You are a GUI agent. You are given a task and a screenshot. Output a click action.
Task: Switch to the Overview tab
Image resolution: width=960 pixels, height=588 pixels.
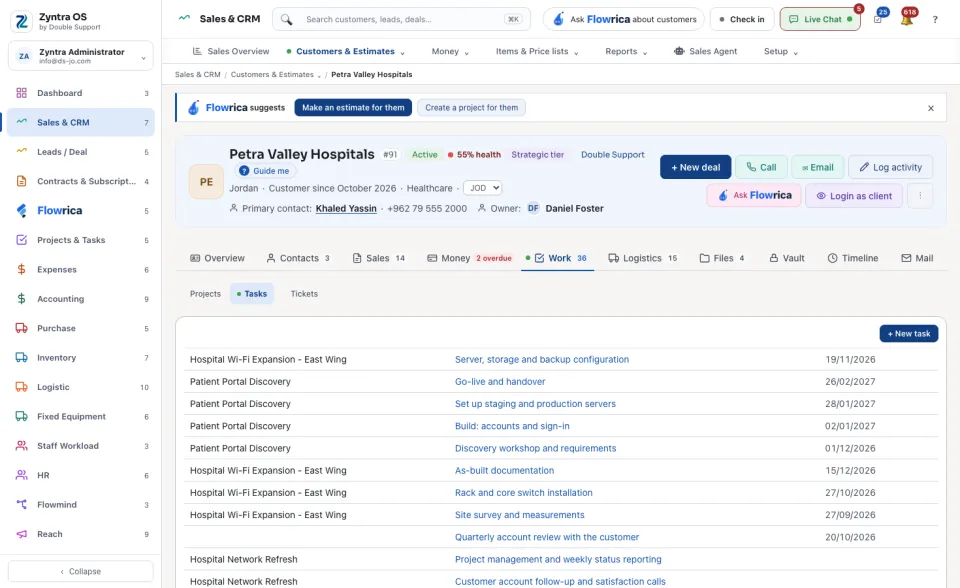click(217, 258)
